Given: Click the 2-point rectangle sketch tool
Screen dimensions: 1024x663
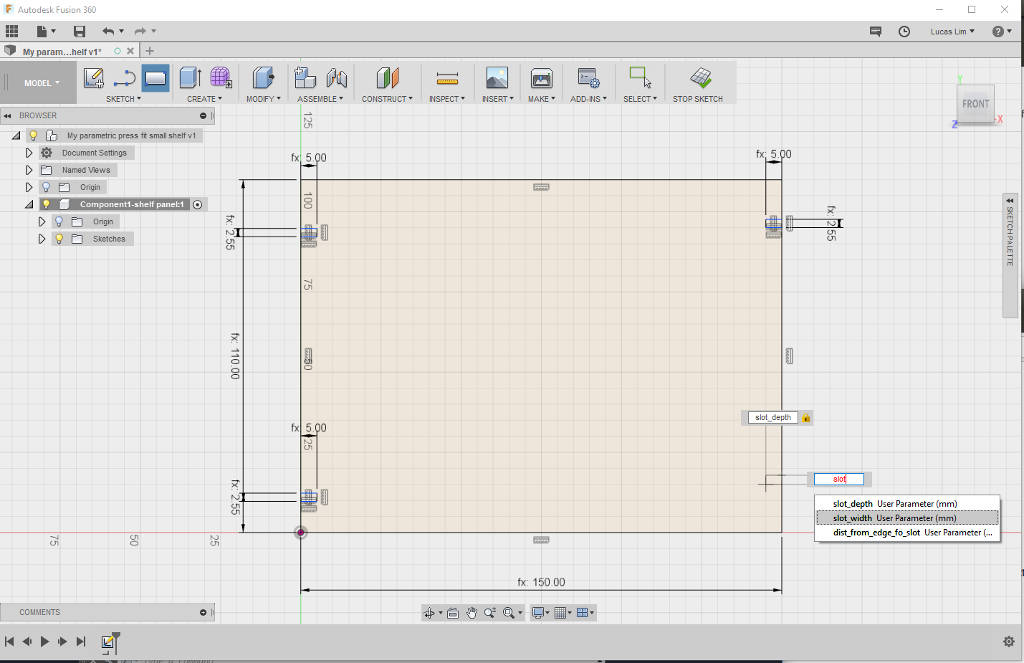Looking at the screenshot, I should [155, 78].
